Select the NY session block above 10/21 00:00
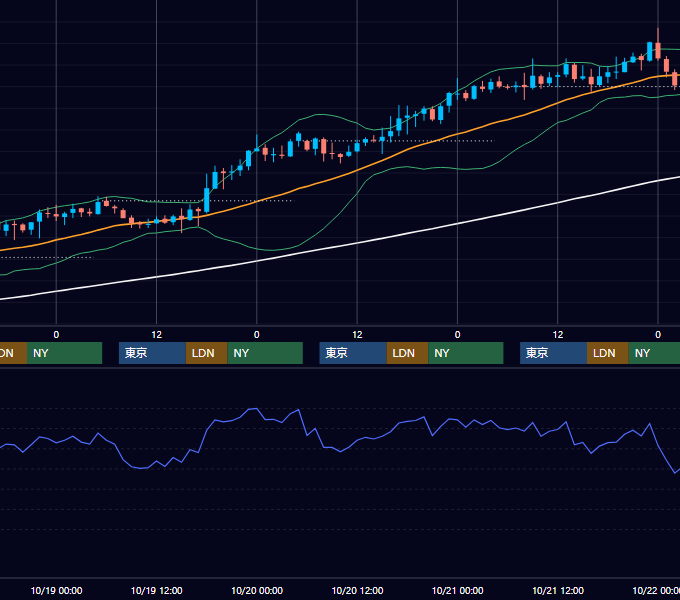The image size is (680, 600). click(x=466, y=353)
